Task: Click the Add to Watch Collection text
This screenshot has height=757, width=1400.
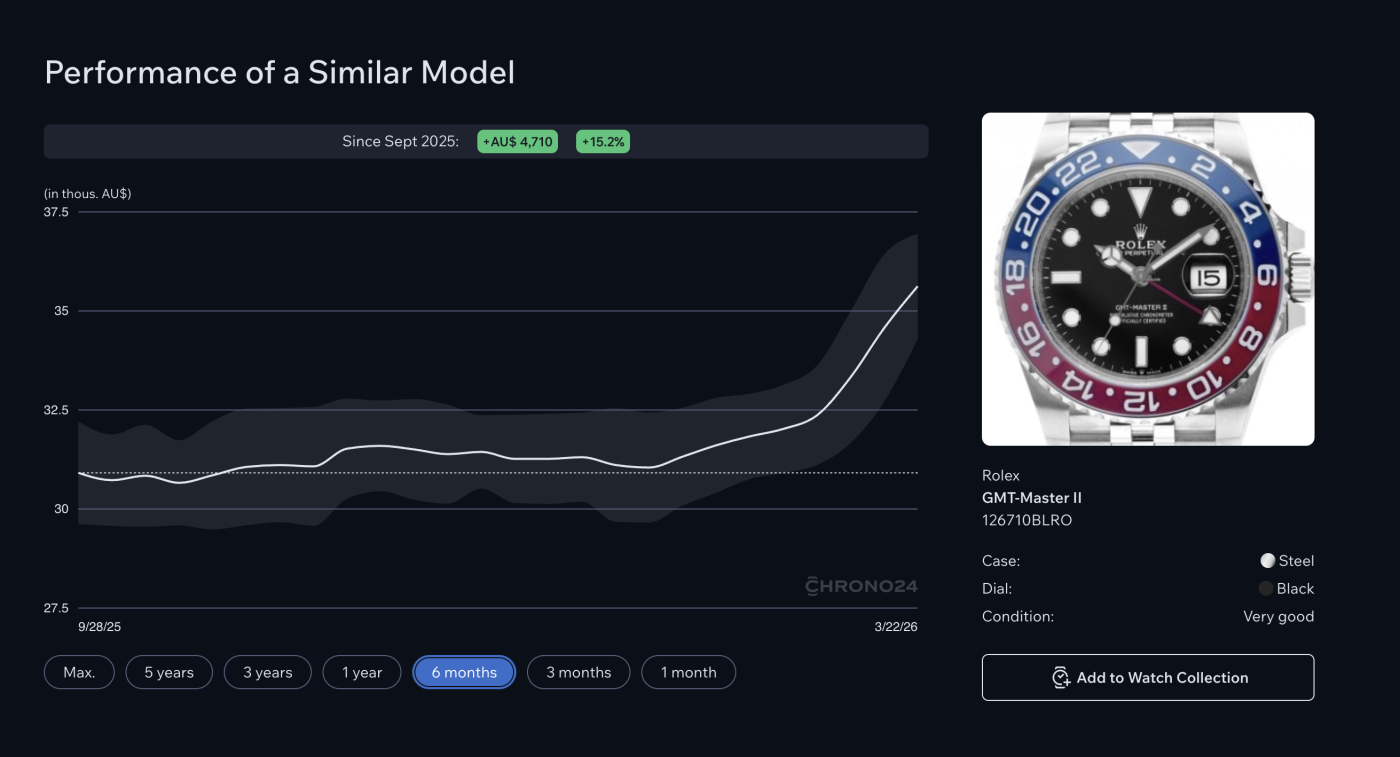Action: (1162, 678)
